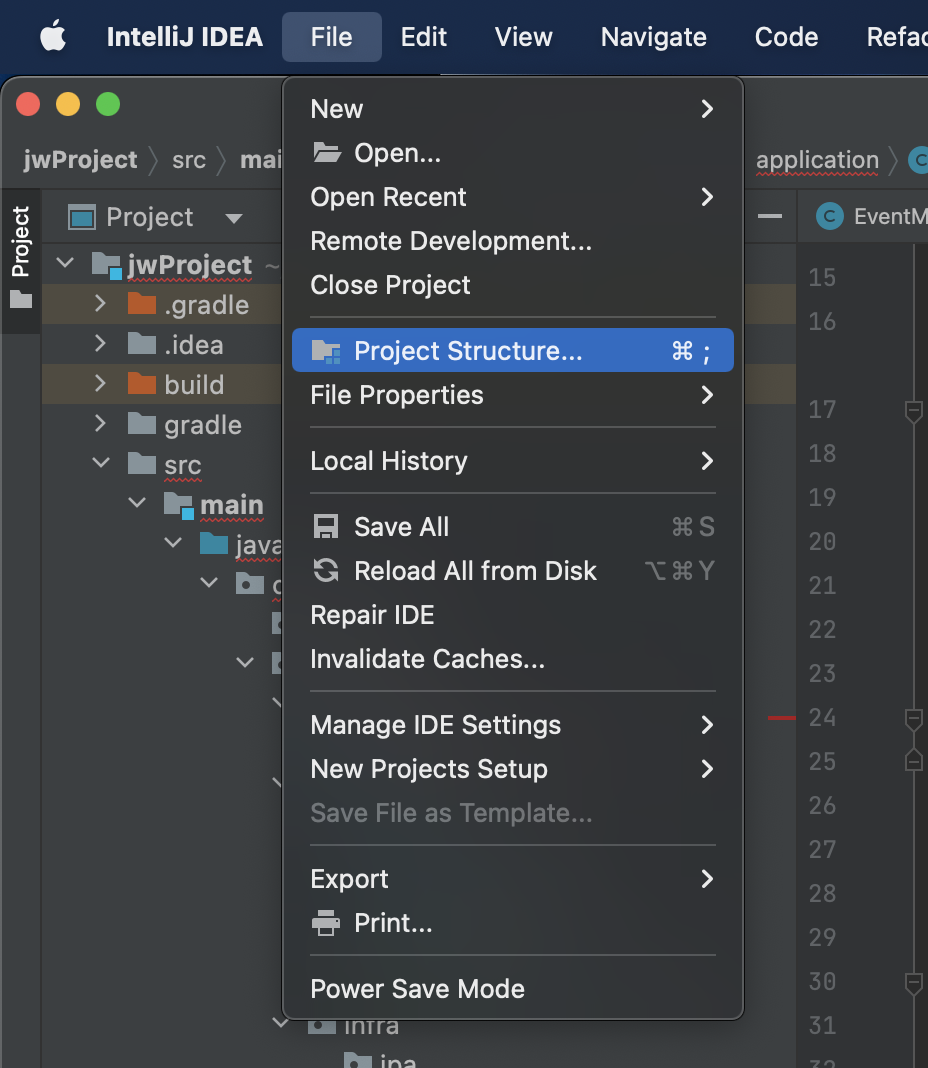Image resolution: width=928 pixels, height=1068 pixels.
Task: Expand the gradle folder
Action: (100, 424)
